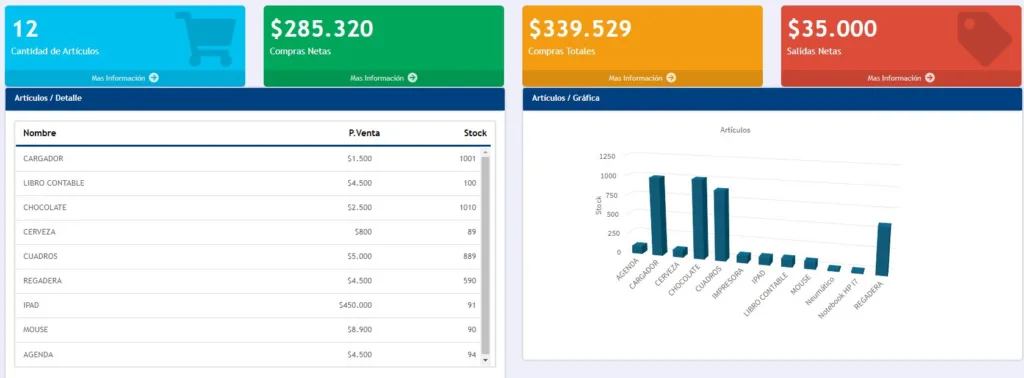Click the table scrollbar up arrow
1024x378 pixels.
(x=485, y=152)
